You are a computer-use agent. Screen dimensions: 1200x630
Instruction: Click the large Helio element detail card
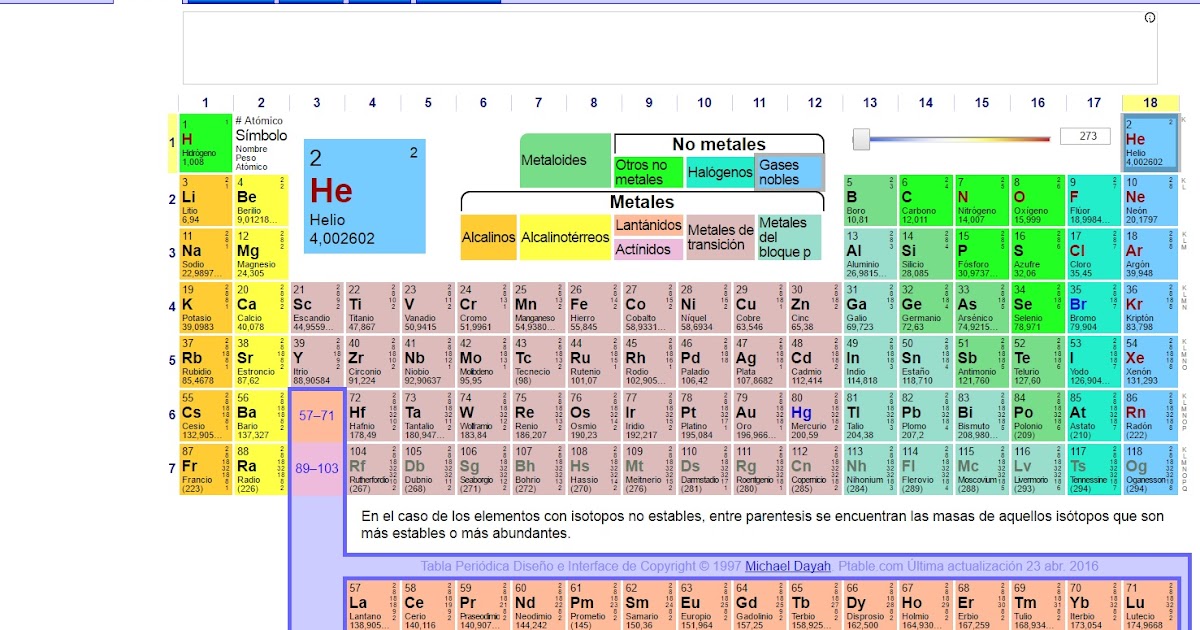click(363, 195)
